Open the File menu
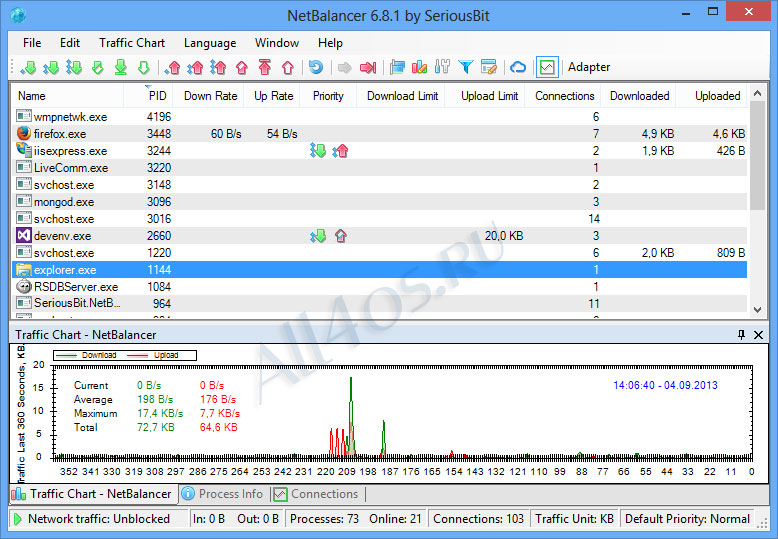Screen dimensions: 778x539 coord(32,43)
